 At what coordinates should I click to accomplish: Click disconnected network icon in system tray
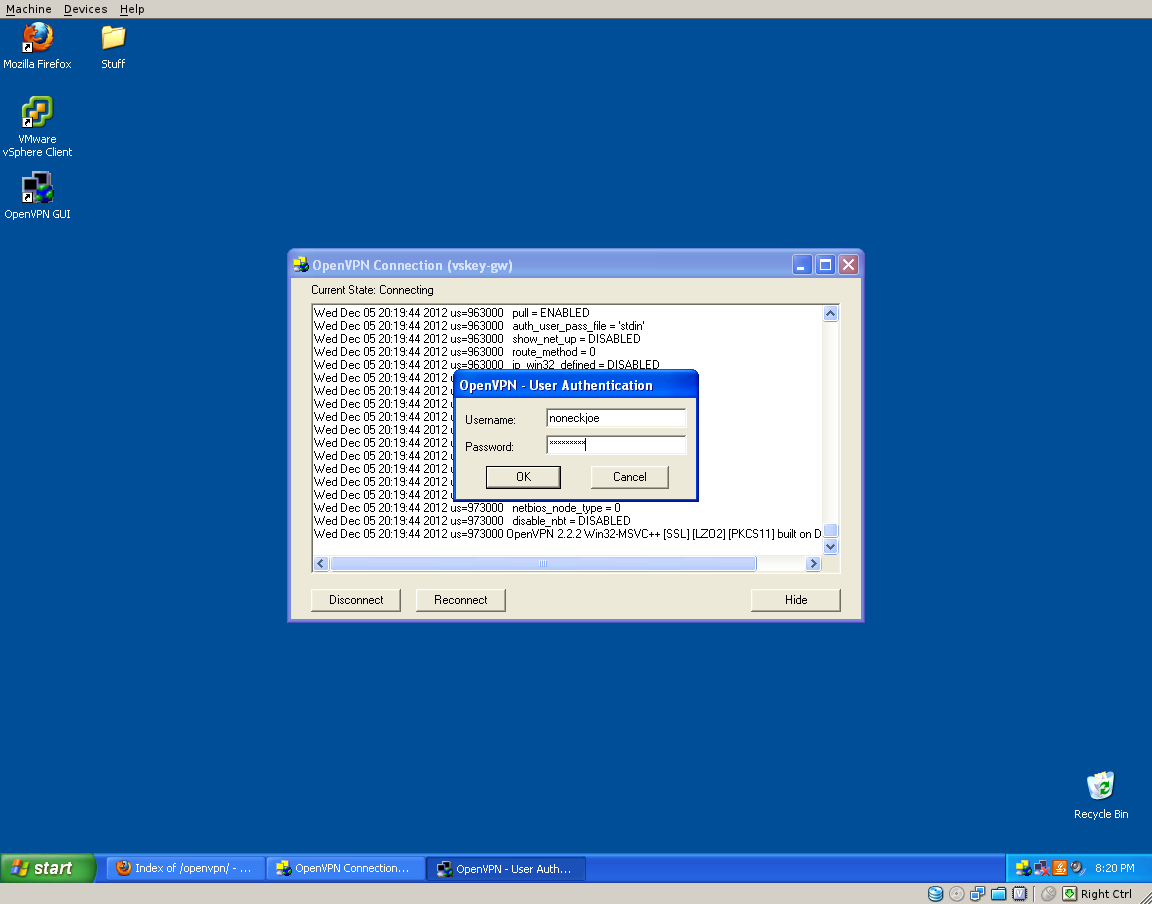point(1041,868)
